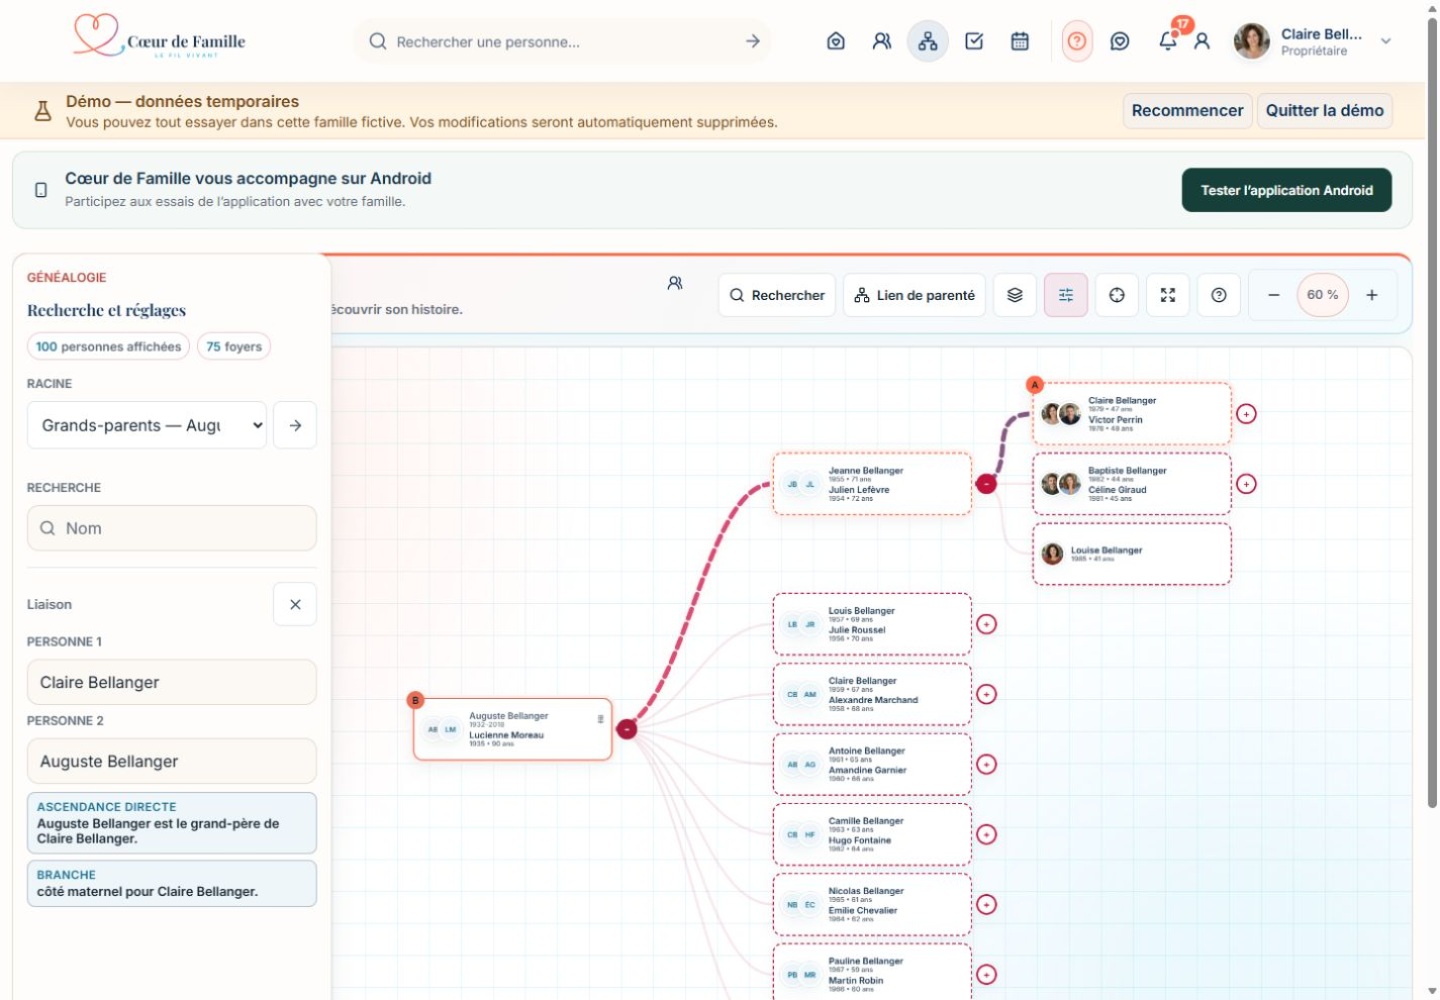Open the layers icon in tree toolbar
The width and height of the screenshot is (1440, 1000).
coord(1015,295)
